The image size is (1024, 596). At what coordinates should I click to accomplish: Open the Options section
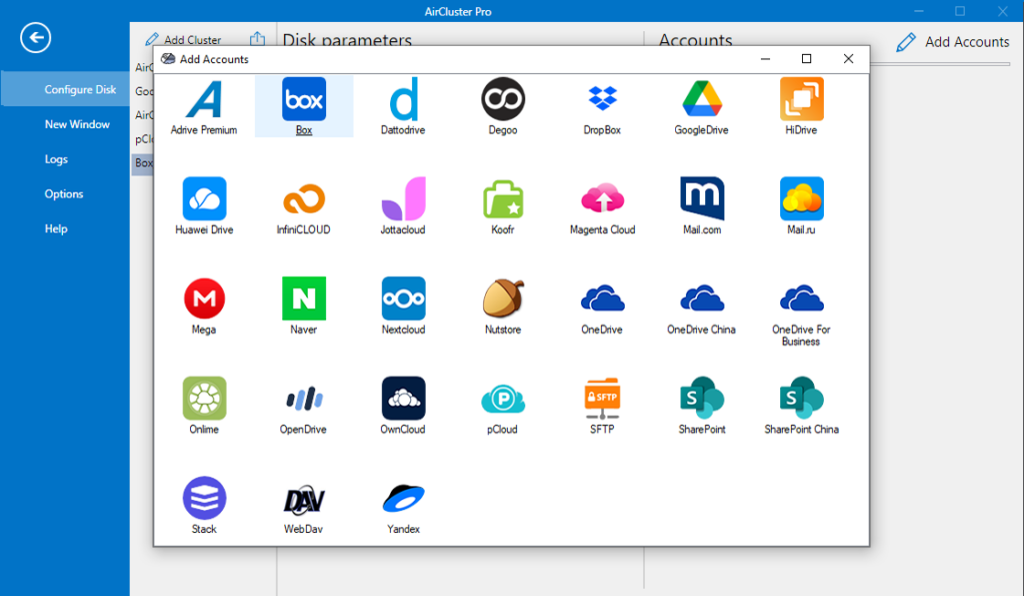(65, 193)
